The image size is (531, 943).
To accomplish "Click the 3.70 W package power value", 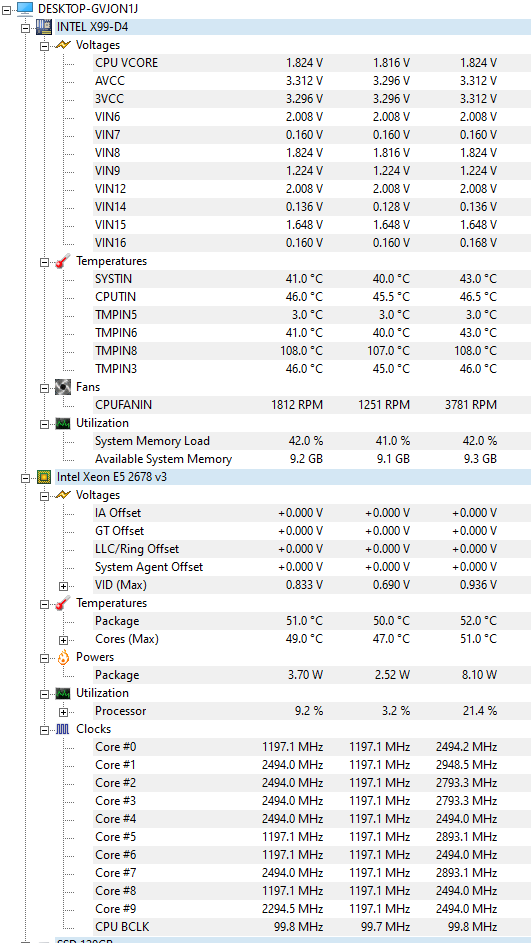I will click(x=305, y=675).
